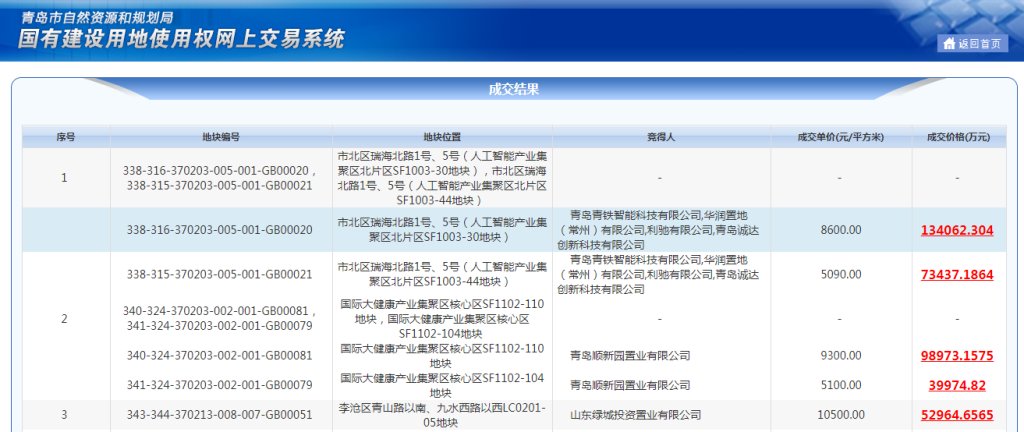The height and width of the screenshot is (432, 1024).
Task: Click 青岛顺新园置业有限公司 in the SF1102-104 row
Action: click(x=630, y=385)
